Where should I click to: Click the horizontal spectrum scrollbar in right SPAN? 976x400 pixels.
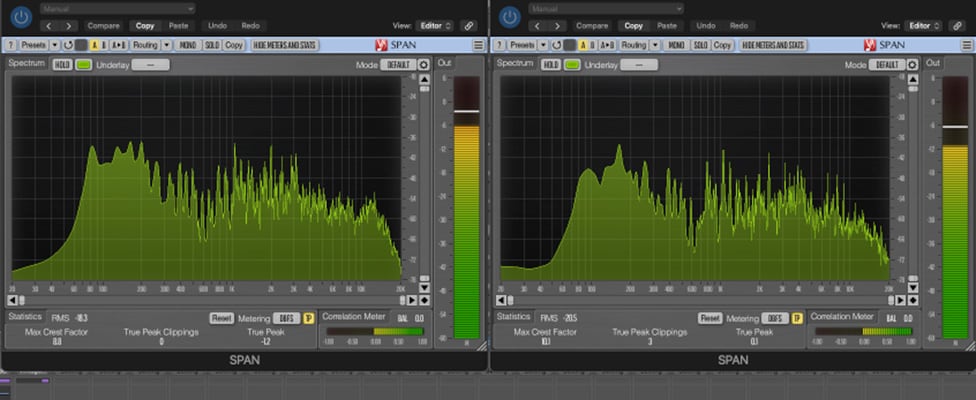pos(700,300)
